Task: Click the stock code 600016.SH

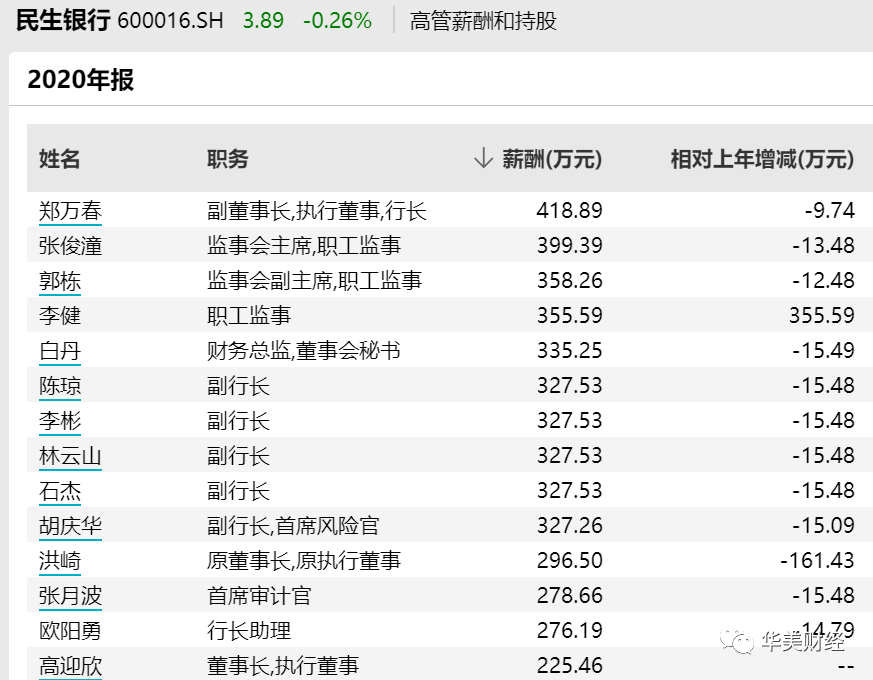Action: (x=170, y=21)
